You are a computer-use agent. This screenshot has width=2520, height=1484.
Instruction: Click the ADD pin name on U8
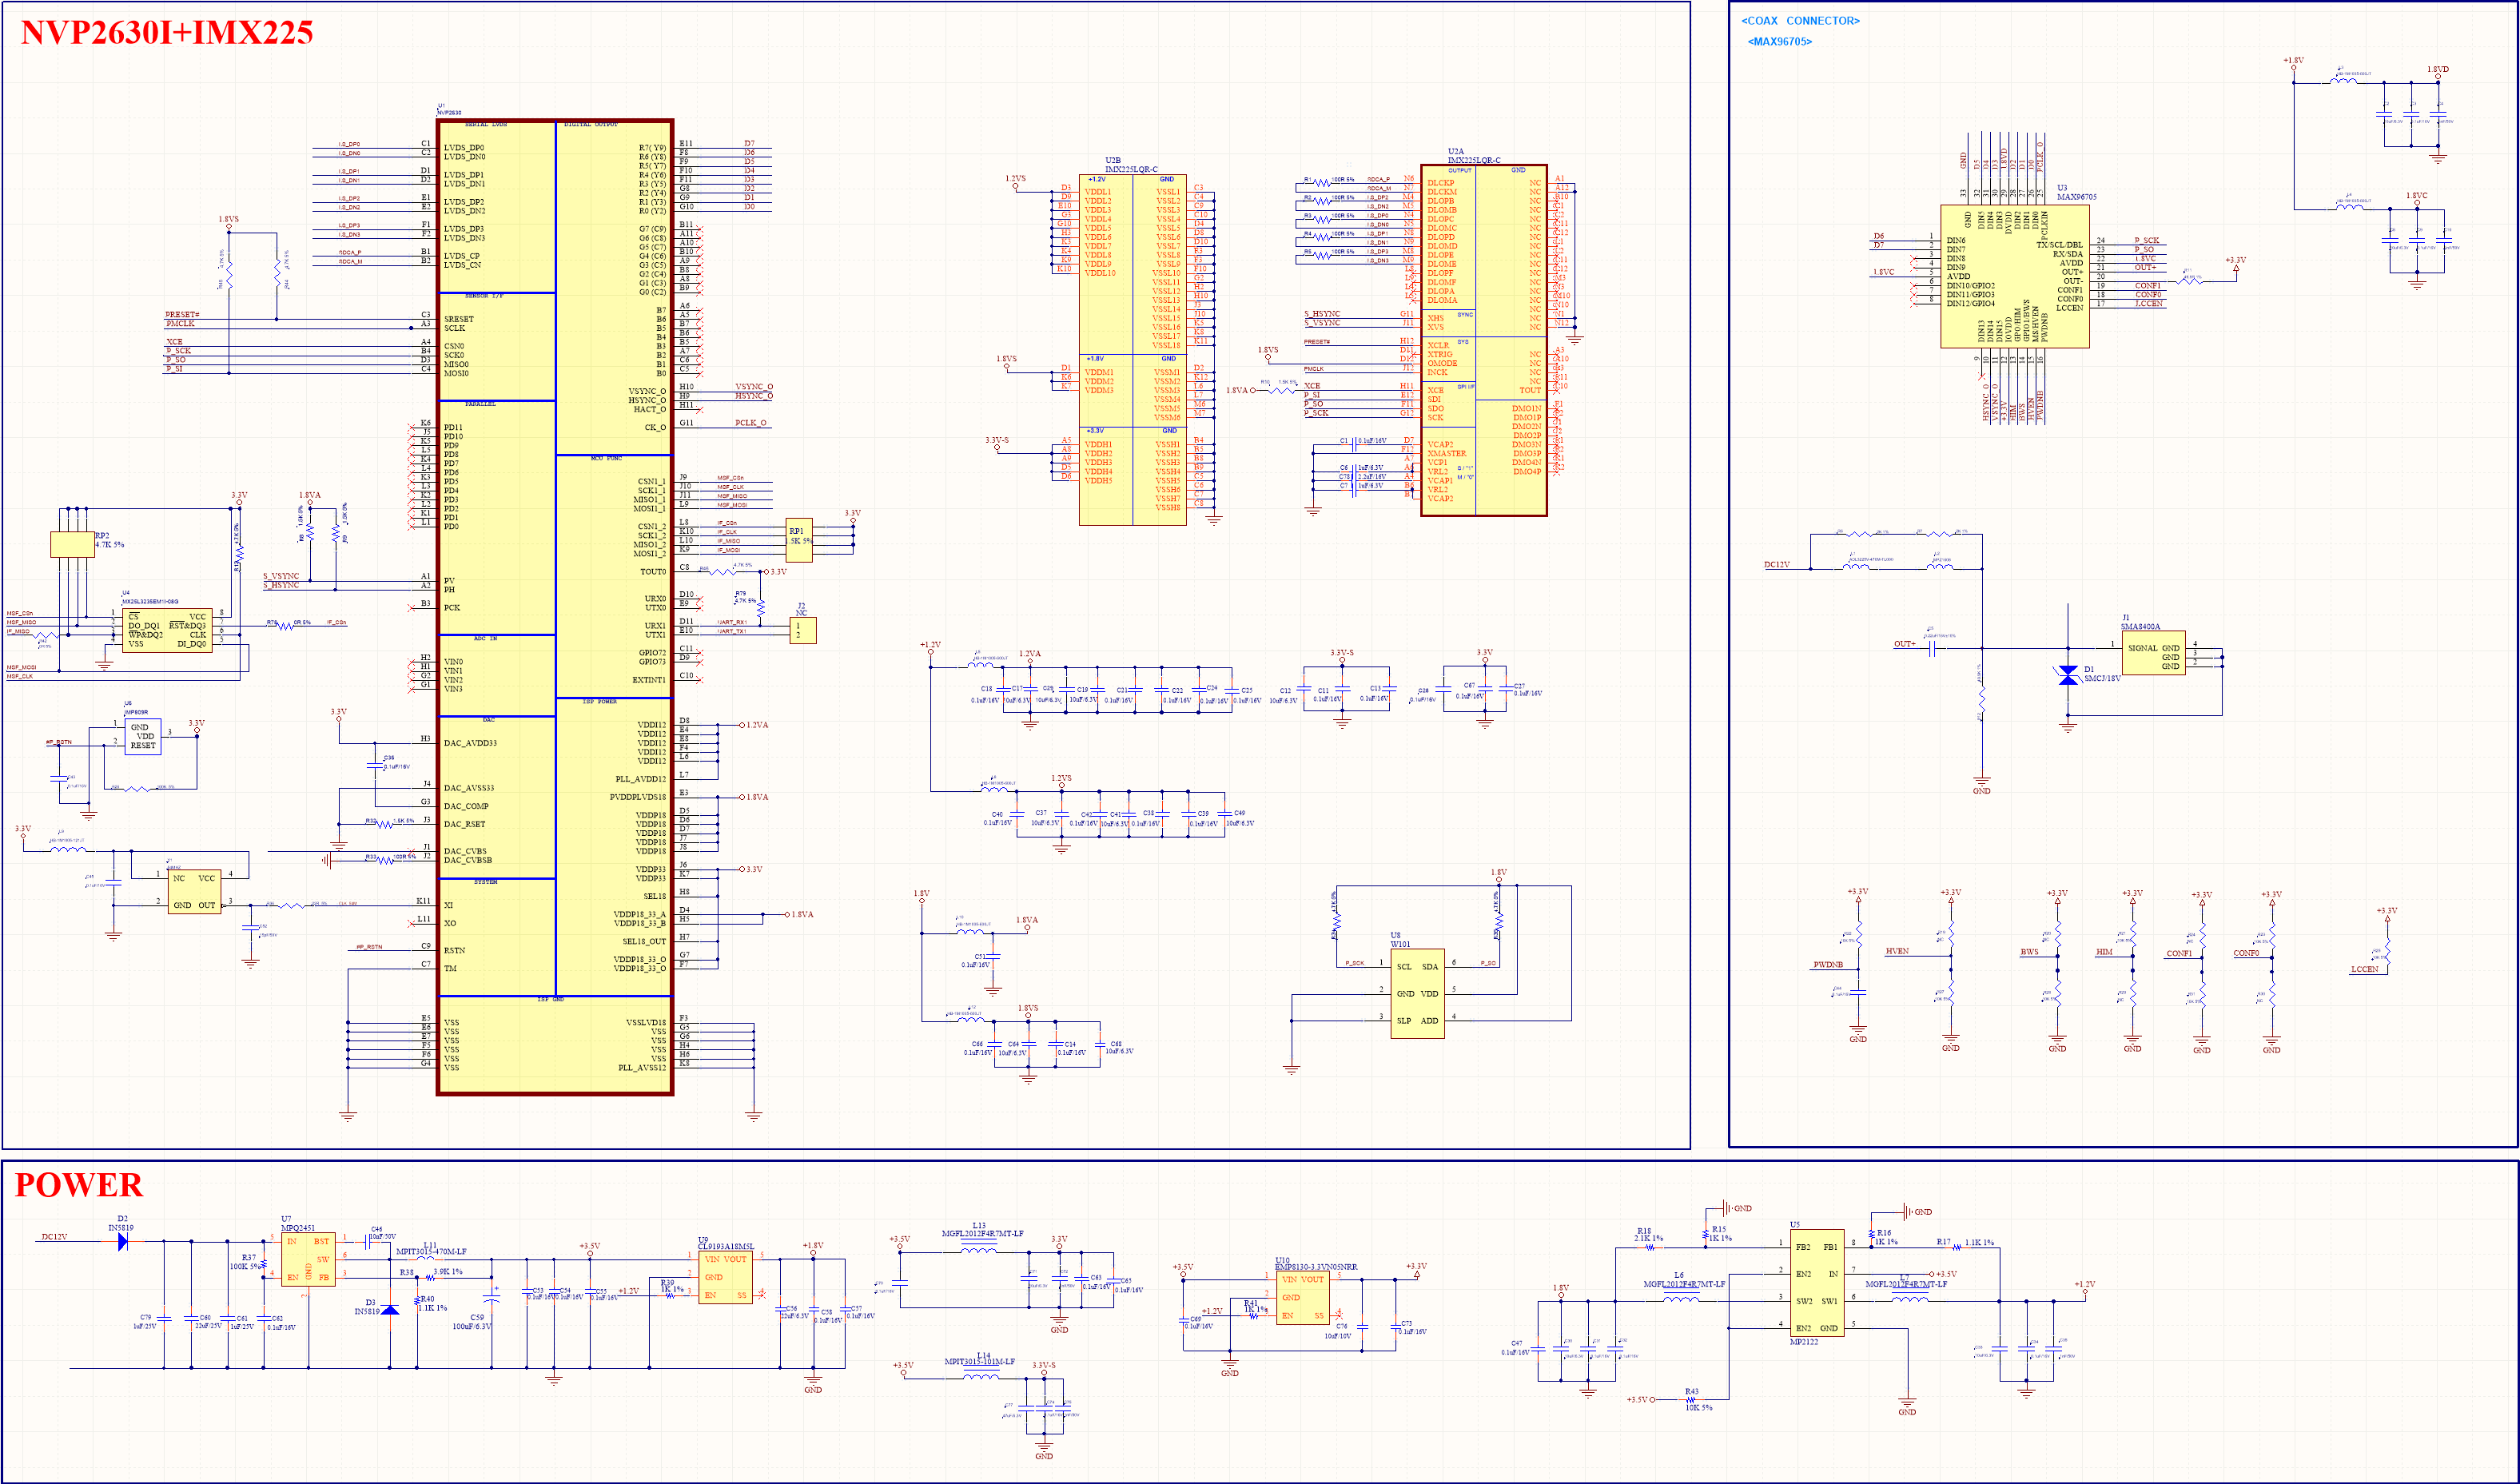(x=1430, y=1021)
